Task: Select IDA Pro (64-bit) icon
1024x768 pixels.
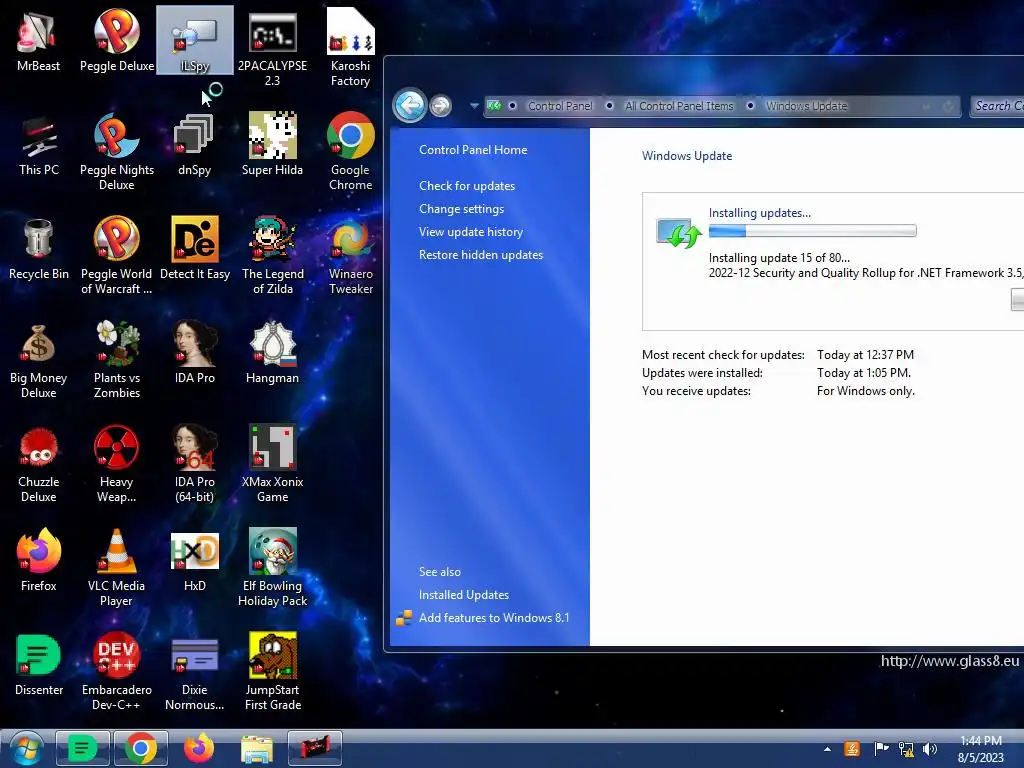Action: tap(195, 464)
